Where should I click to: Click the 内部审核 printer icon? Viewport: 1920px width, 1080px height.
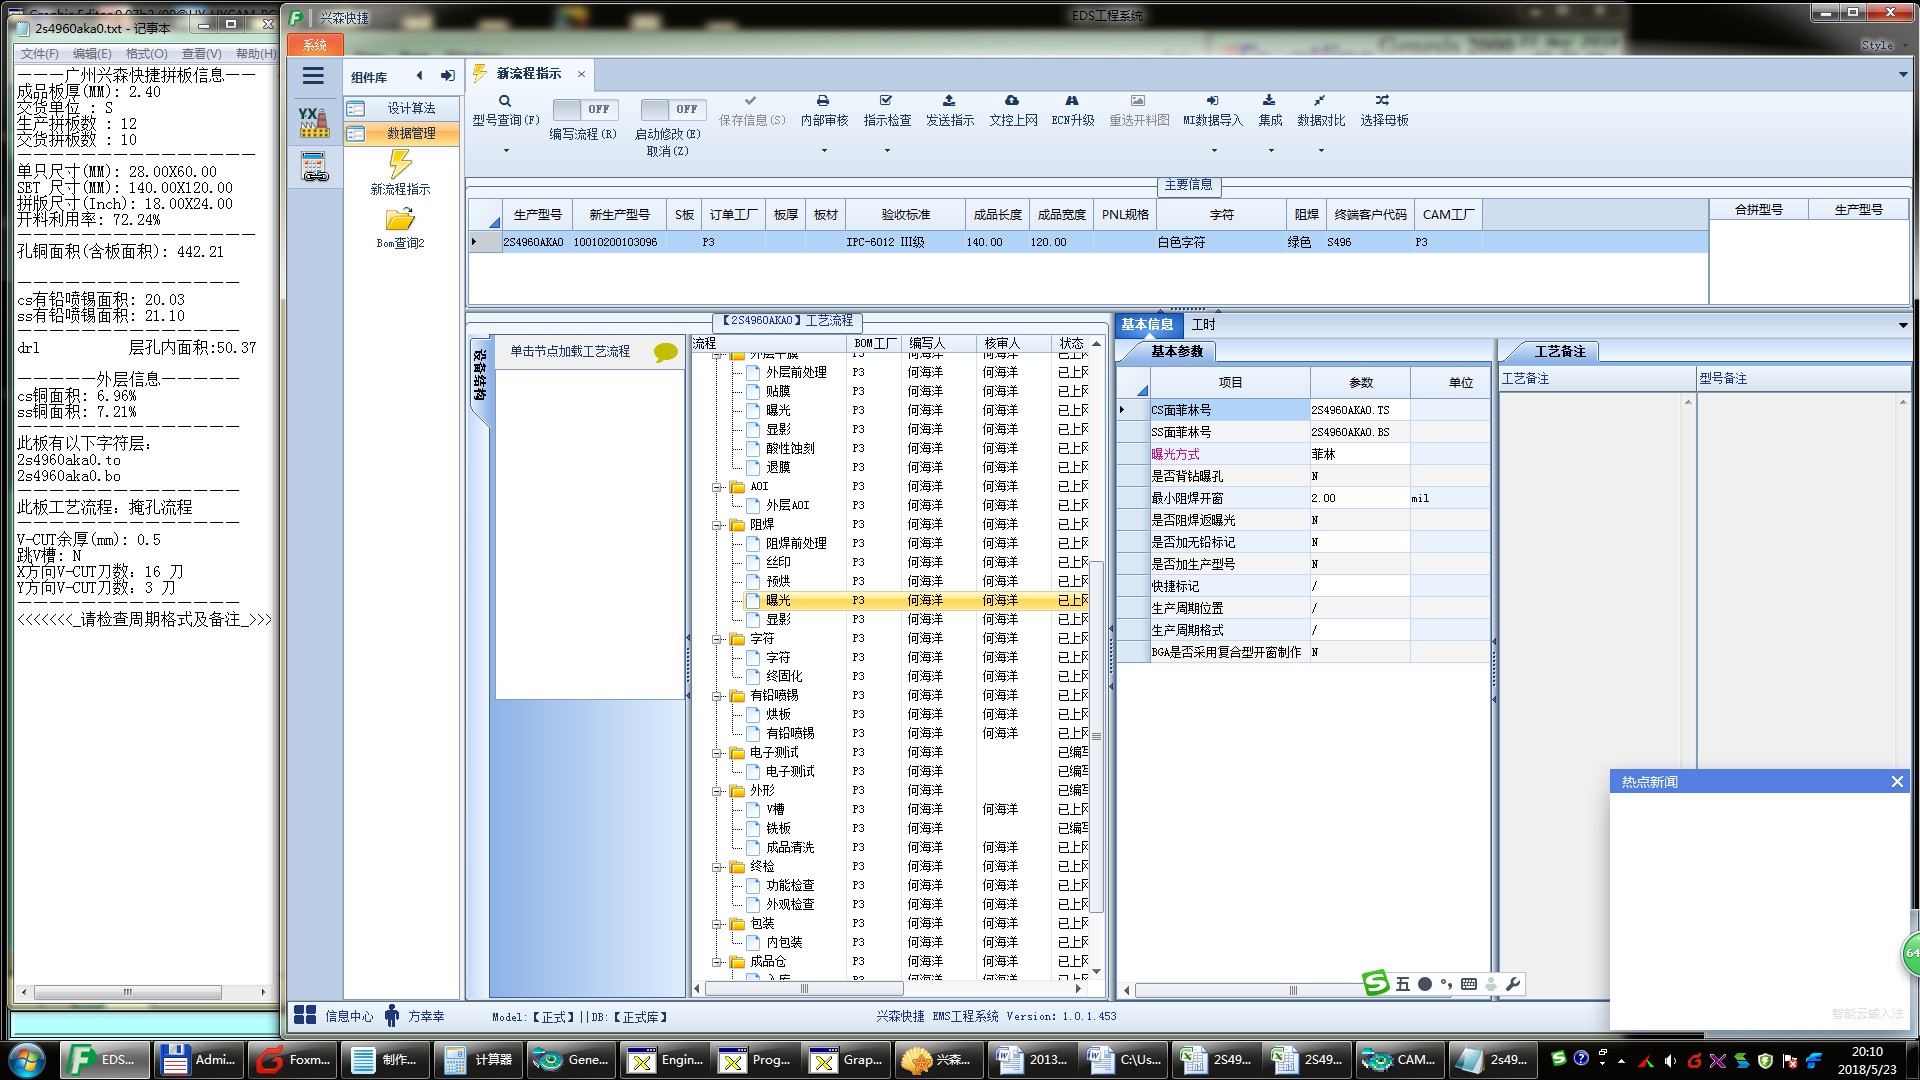point(823,101)
